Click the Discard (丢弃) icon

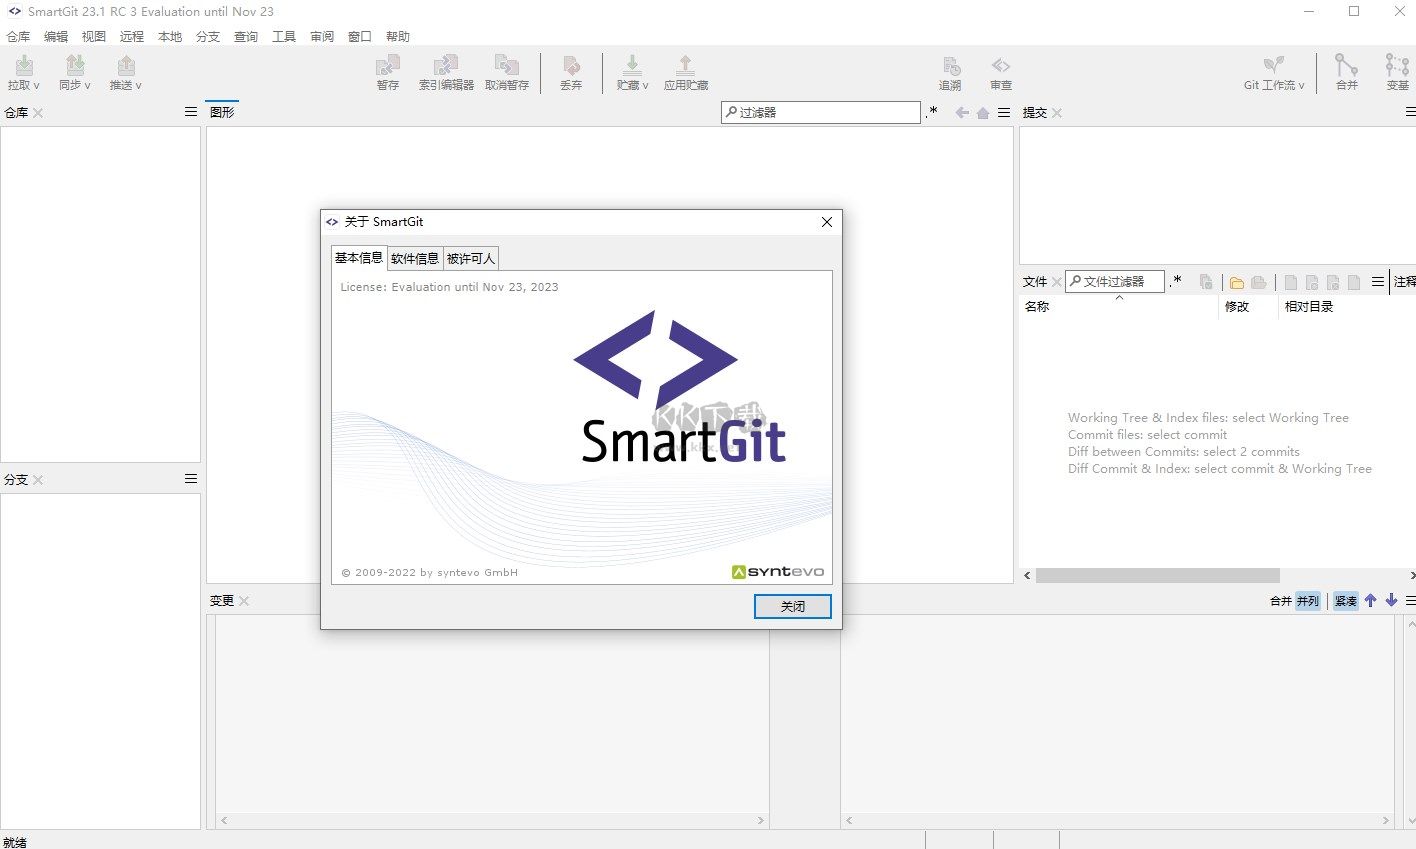(571, 70)
